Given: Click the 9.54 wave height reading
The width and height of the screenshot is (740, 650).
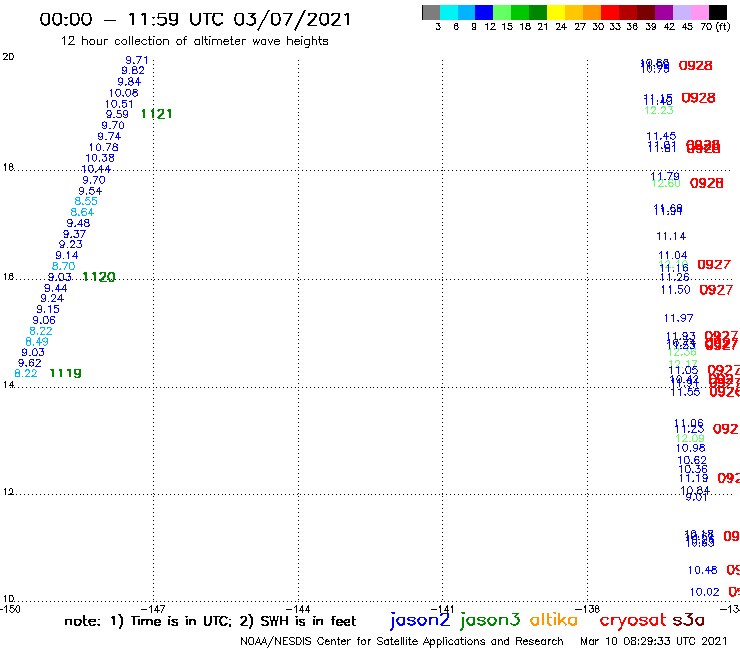Looking at the screenshot, I should click(90, 191).
